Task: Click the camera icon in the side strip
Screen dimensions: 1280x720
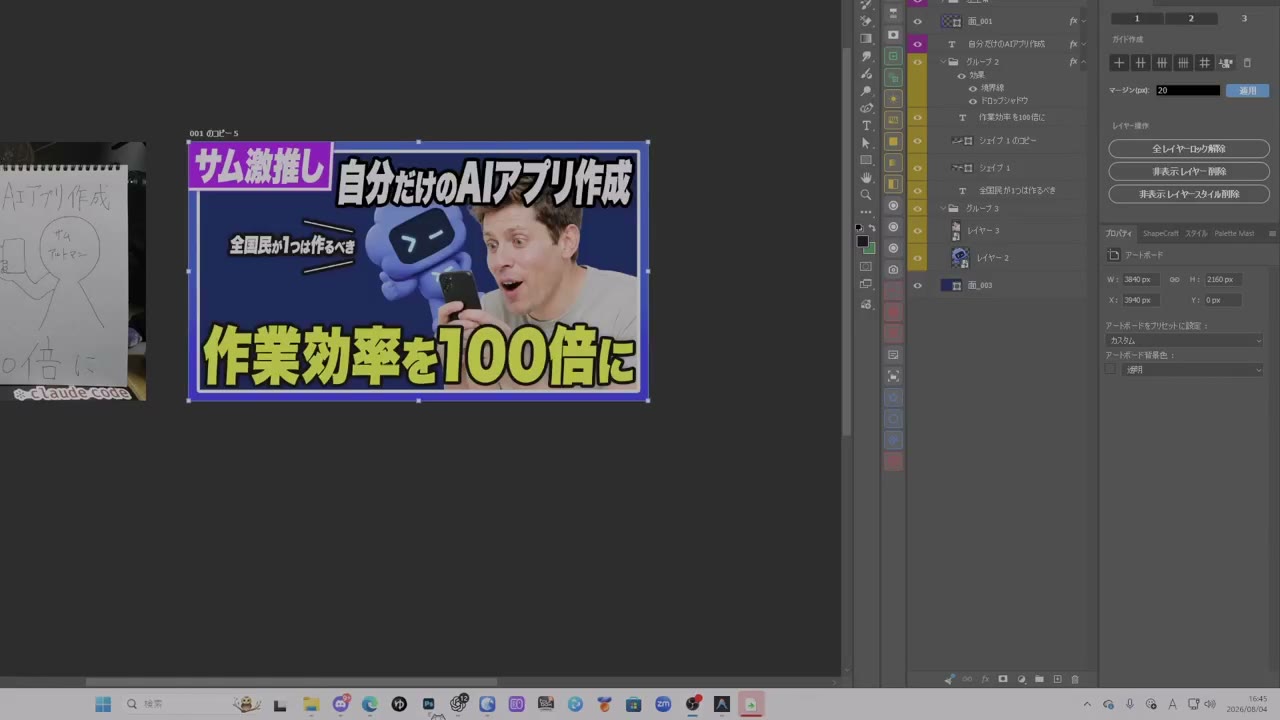Action: tap(893, 270)
